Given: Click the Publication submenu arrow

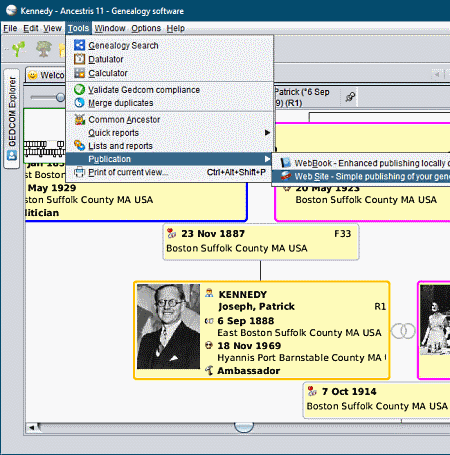Looking at the screenshot, I should 267,159.
